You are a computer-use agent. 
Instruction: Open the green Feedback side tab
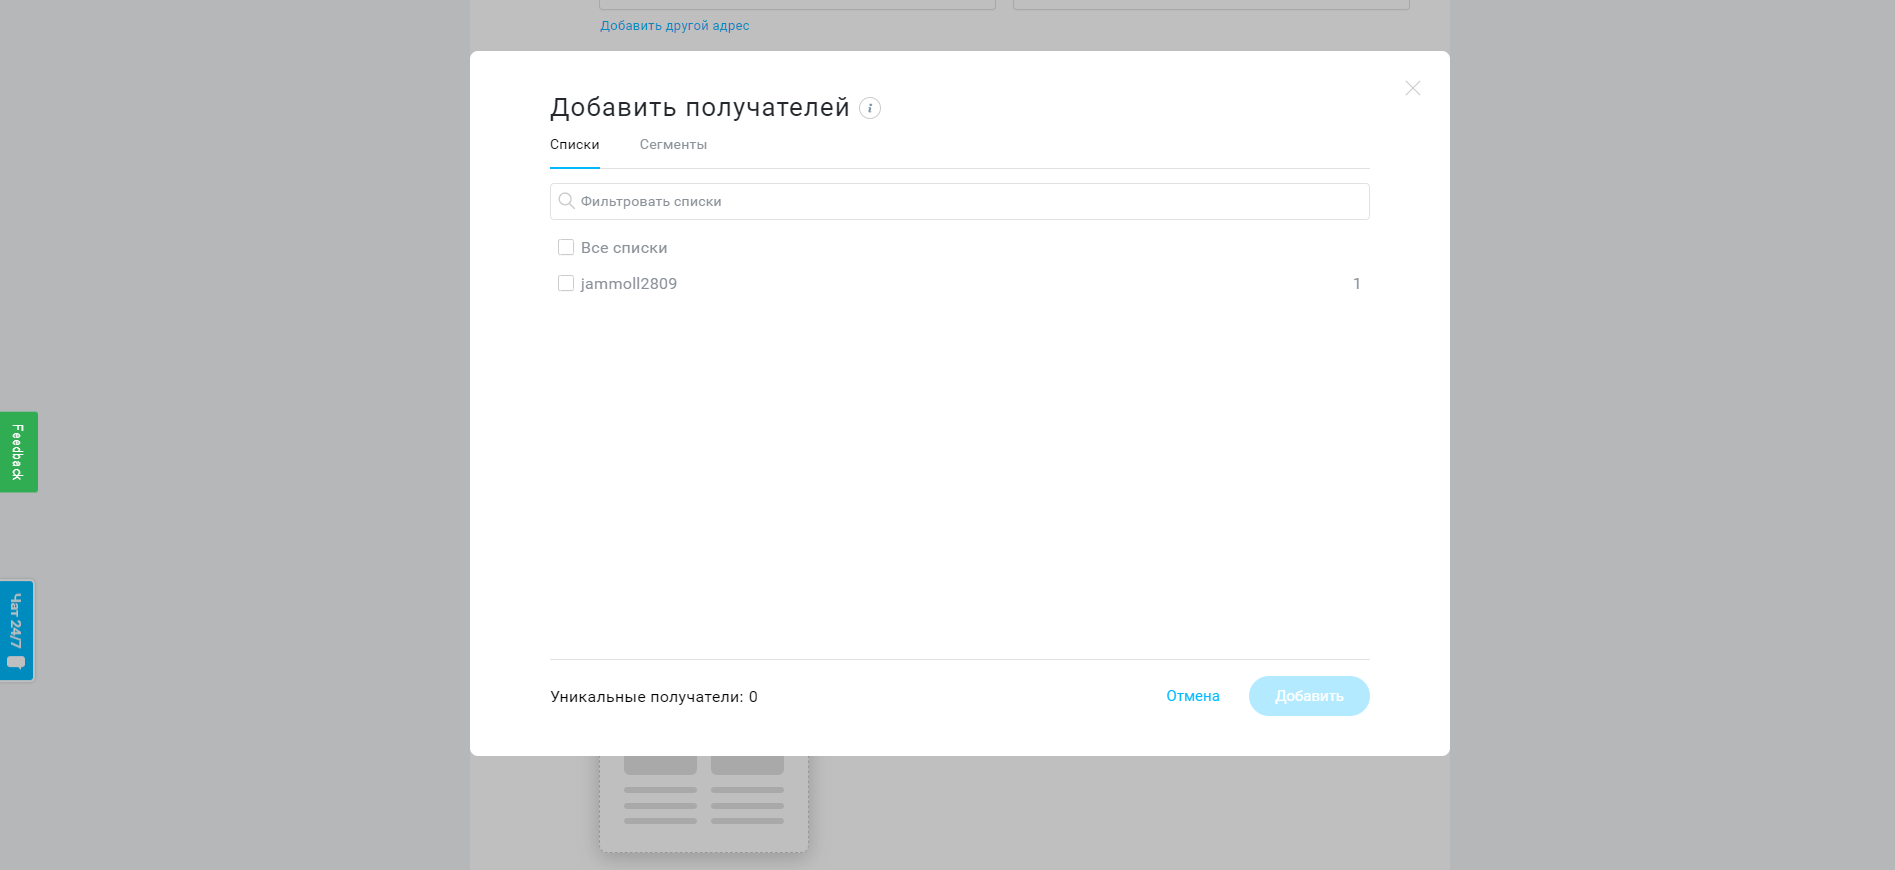click(18, 452)
